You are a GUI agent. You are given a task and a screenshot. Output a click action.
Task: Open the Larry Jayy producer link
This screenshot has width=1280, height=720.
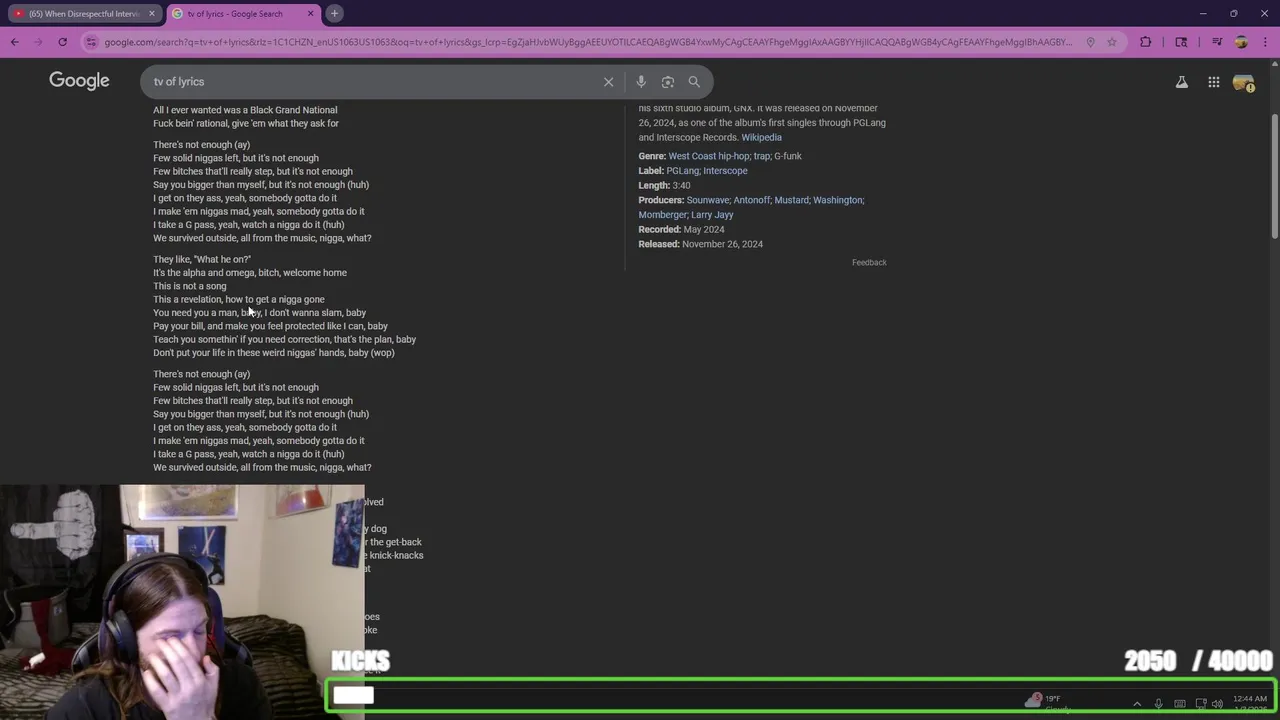[x=712, y=215]
